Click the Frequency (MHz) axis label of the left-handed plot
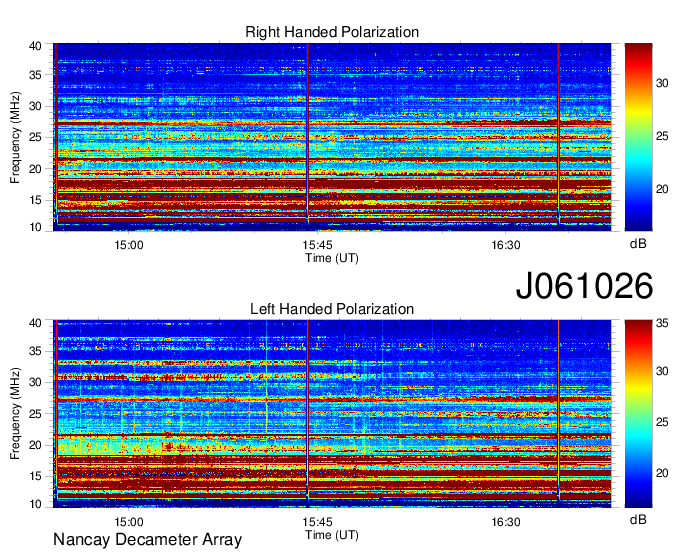This screenshot has width=680, height=552. (x=15, y=414)
